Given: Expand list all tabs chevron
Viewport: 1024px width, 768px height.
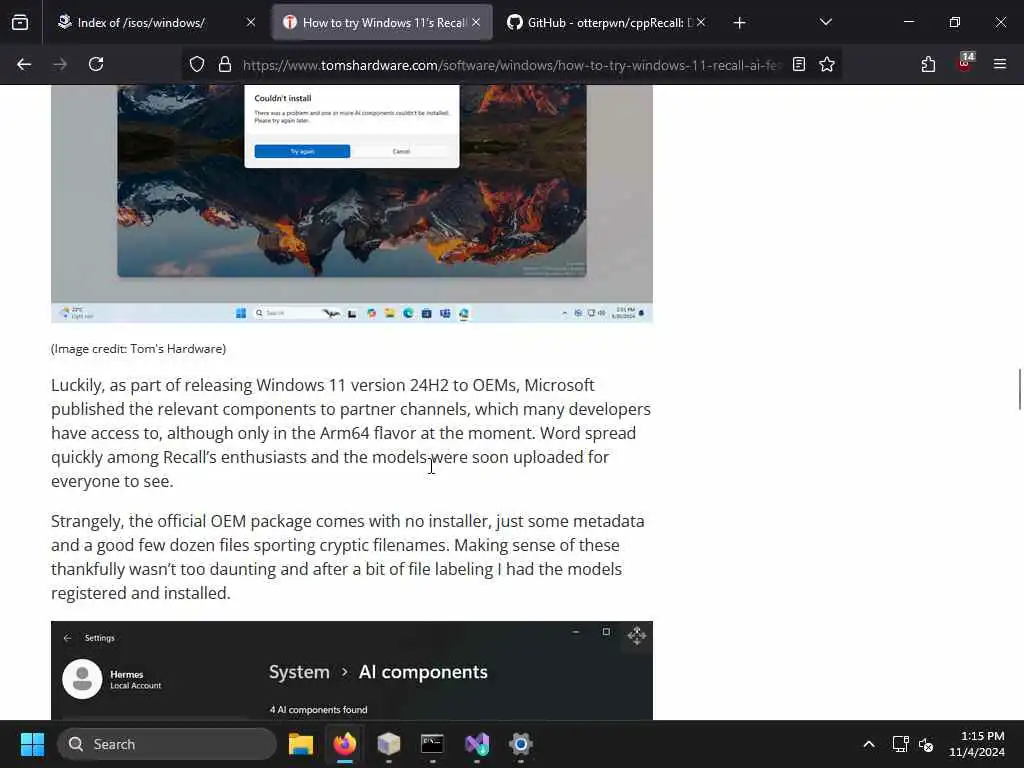Looking at the screenshot, I should tap(825, 23).
